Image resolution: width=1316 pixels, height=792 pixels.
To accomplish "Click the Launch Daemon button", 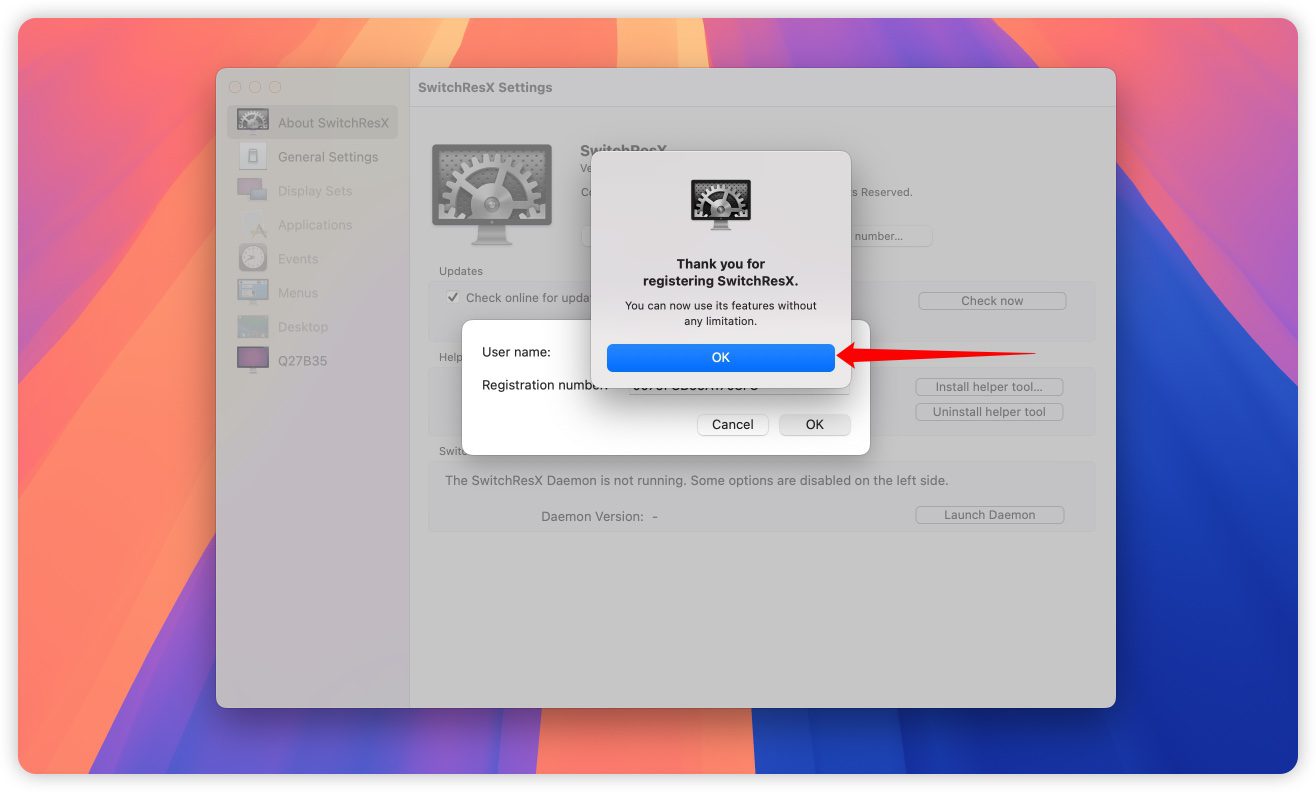I will click(989, 515).
